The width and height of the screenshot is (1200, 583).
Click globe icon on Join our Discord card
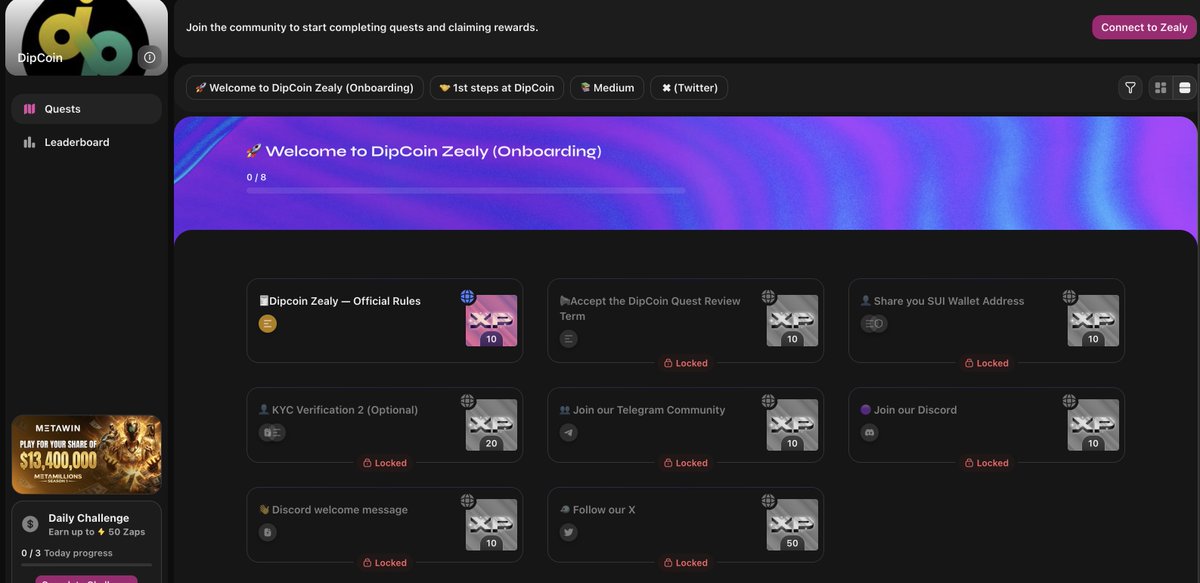[1069, 401]
